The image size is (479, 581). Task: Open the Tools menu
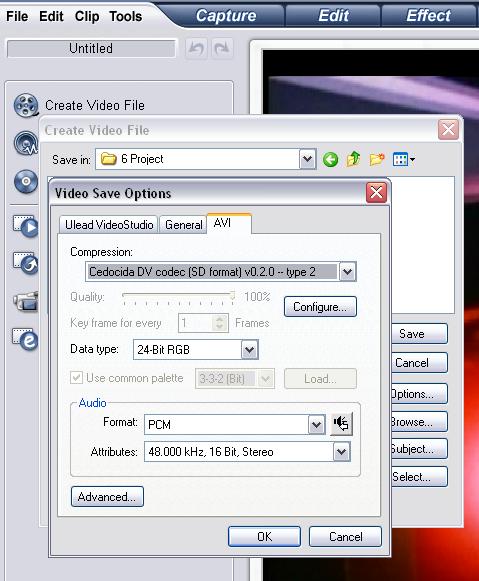(126, 16)
